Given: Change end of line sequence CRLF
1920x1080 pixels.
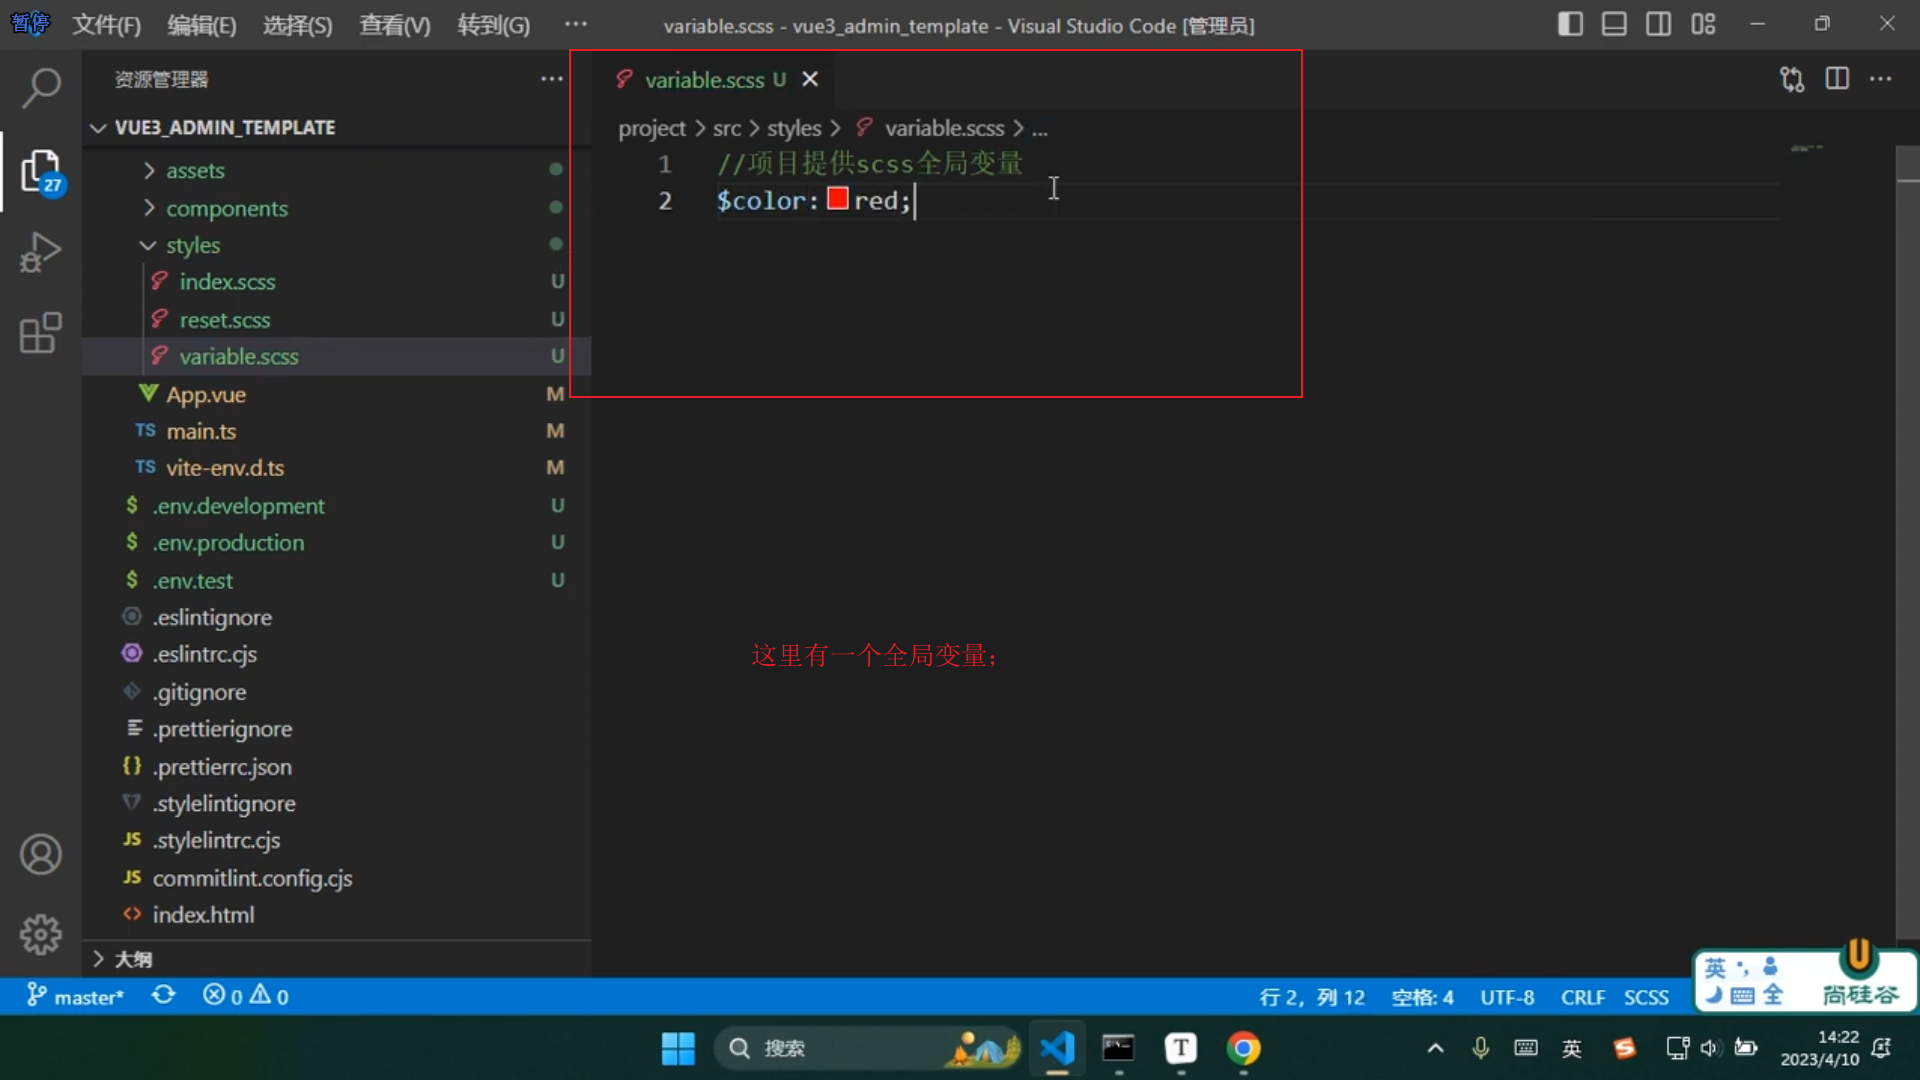Looking at the screenshot, I should pyautogui.click(x=1583, y=997).
